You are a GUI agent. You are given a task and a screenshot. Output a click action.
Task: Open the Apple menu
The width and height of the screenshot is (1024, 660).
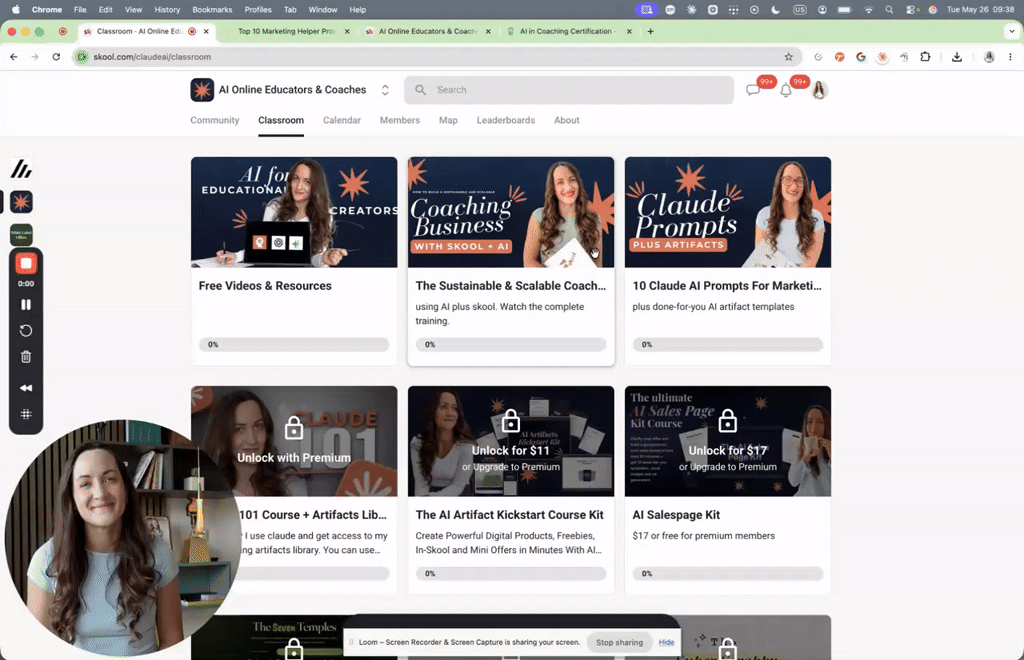tap(16, 10)
